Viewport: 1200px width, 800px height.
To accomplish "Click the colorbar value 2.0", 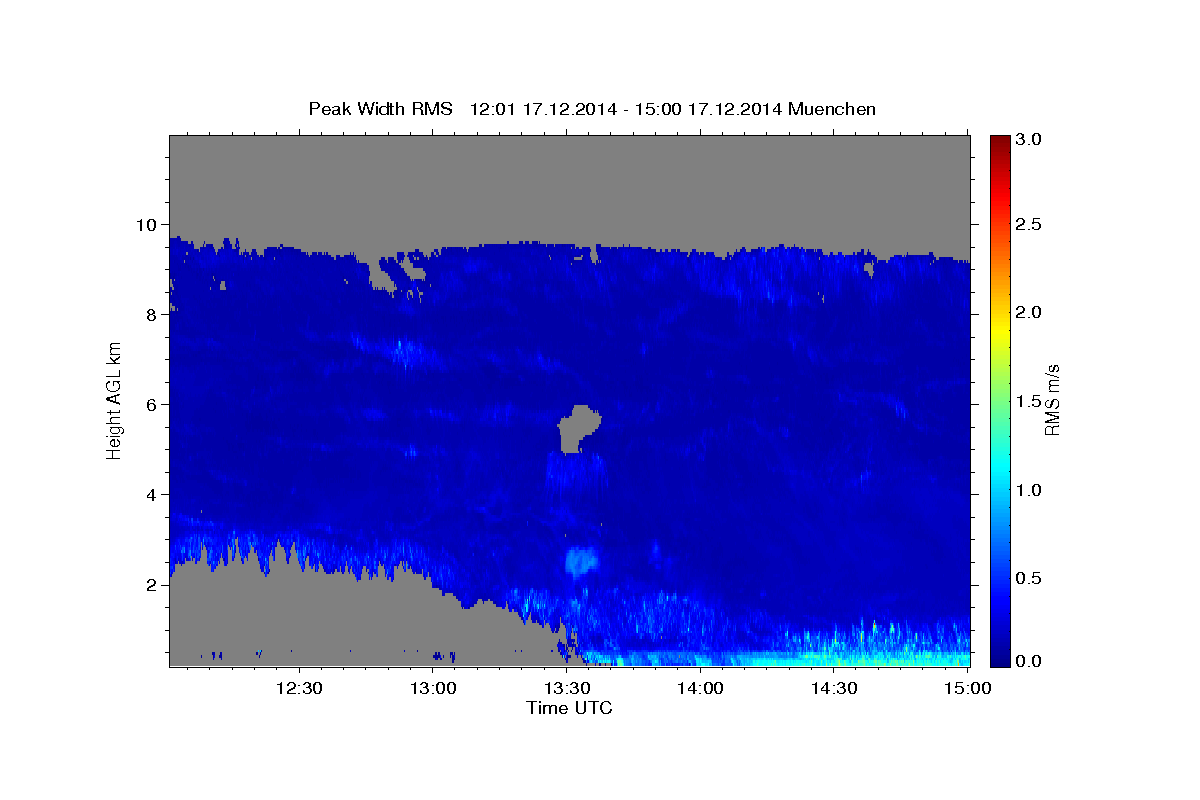I will coord(1030,313).
